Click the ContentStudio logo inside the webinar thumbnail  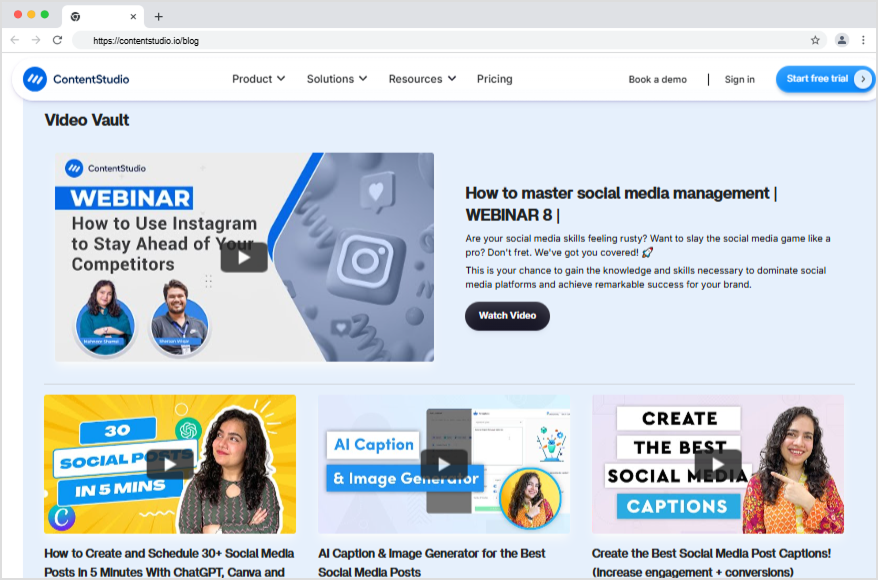click(105, 168)
